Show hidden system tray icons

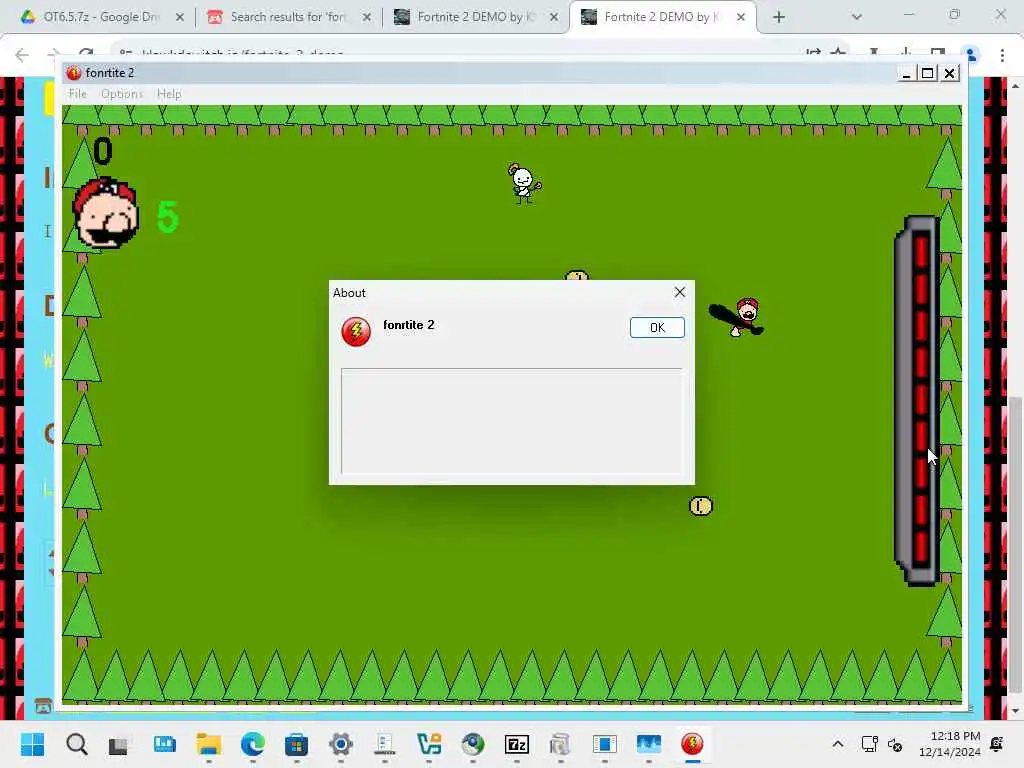pos(838,744)
